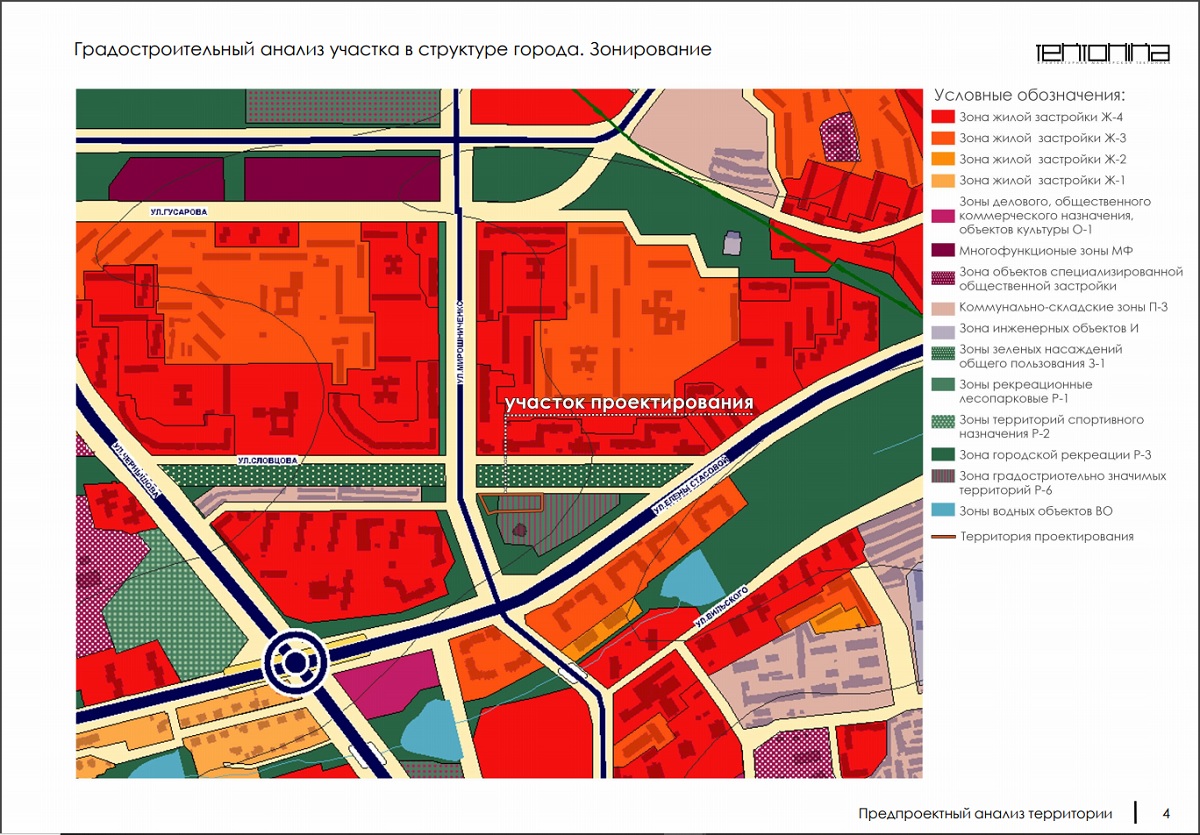The width and height of the screenshot is (1200, 835).
Task: Click the dark purple МФ zone swatch
Action: pos(943,250)
